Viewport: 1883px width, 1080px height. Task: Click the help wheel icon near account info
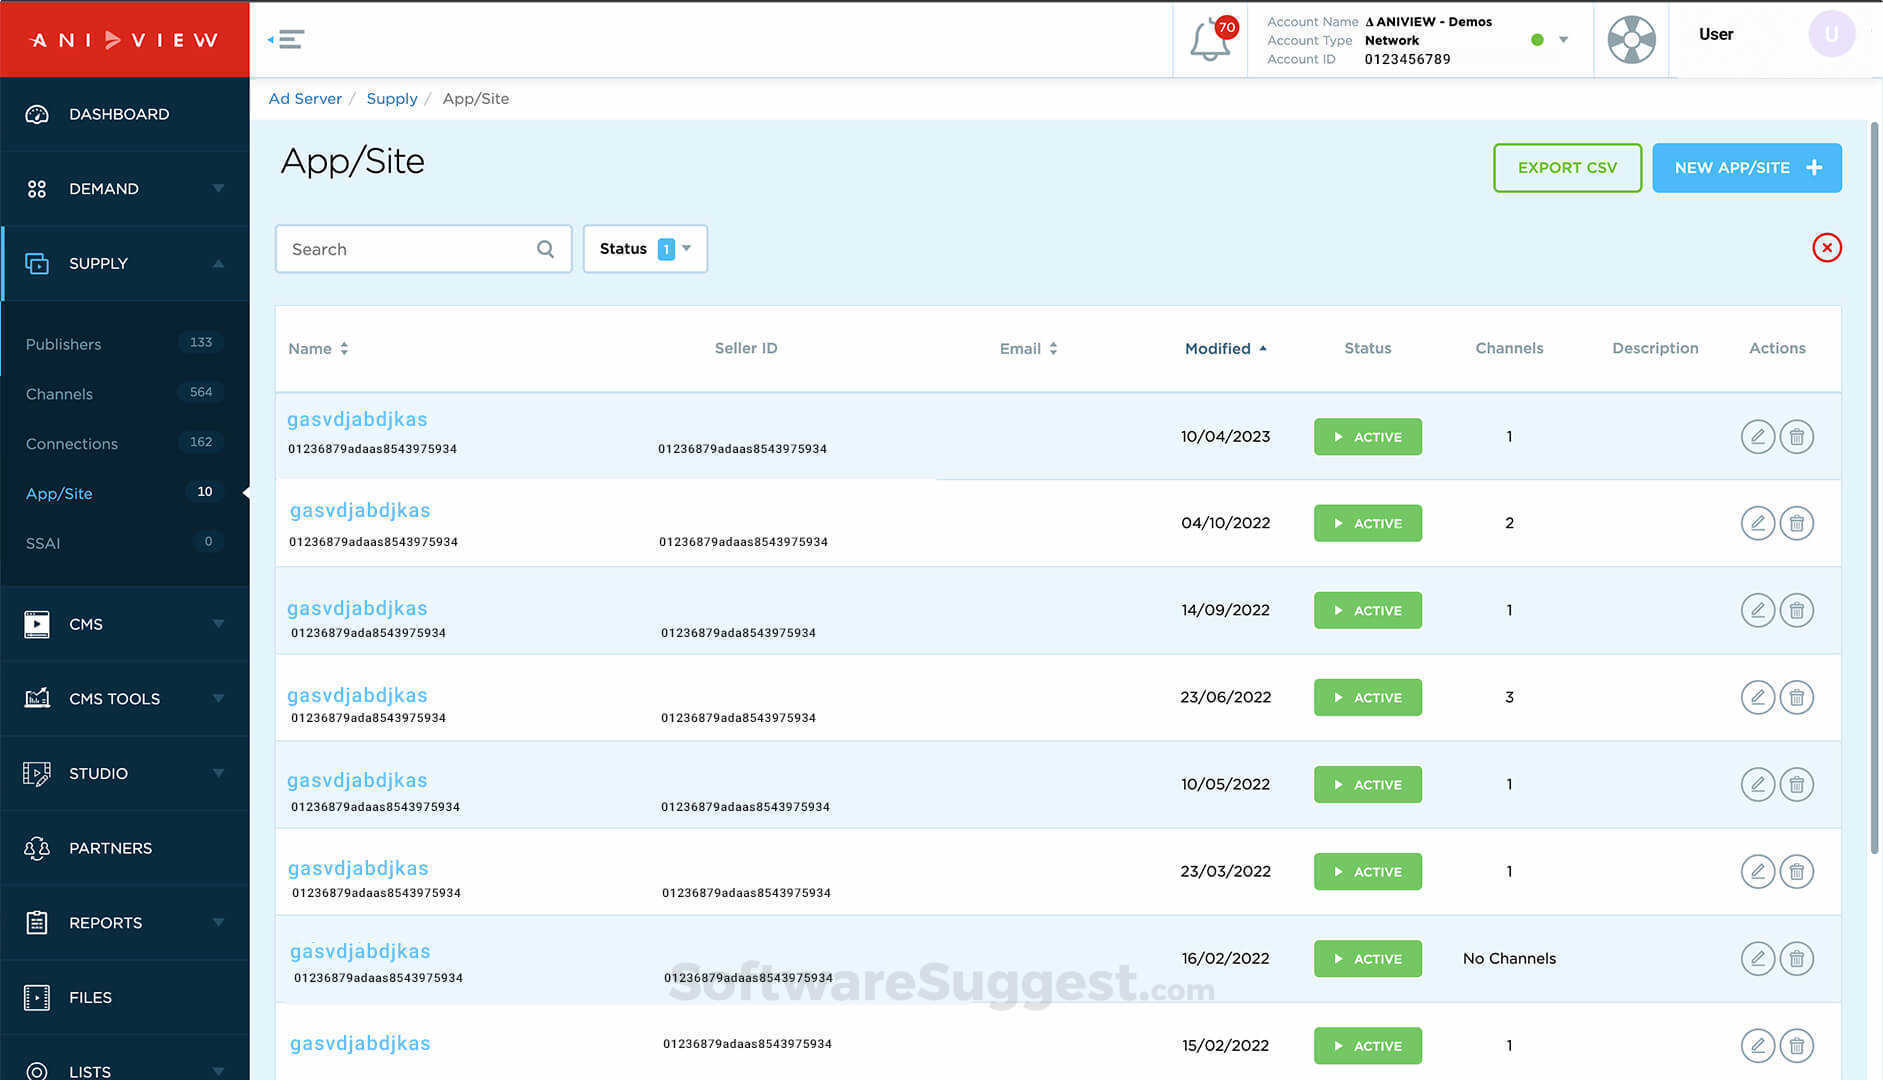coord(1631,40)
